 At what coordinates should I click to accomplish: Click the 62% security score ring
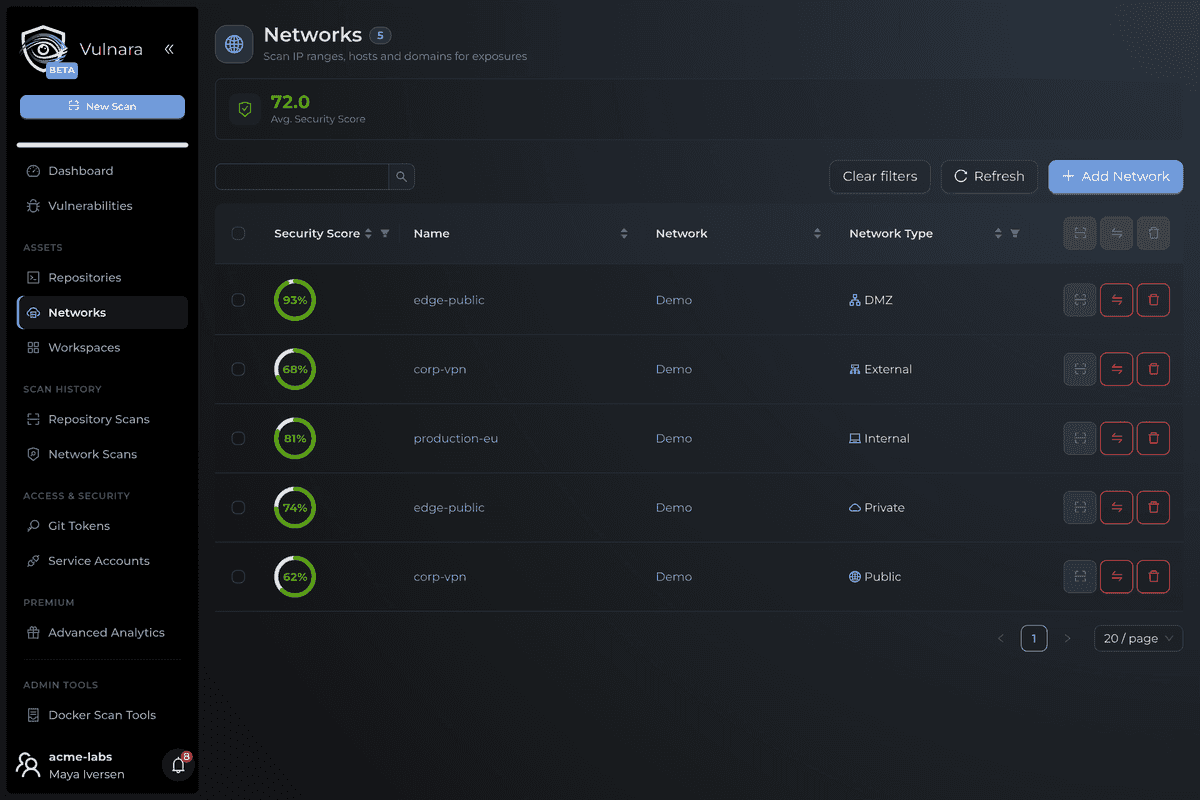[x=295, y=576]
